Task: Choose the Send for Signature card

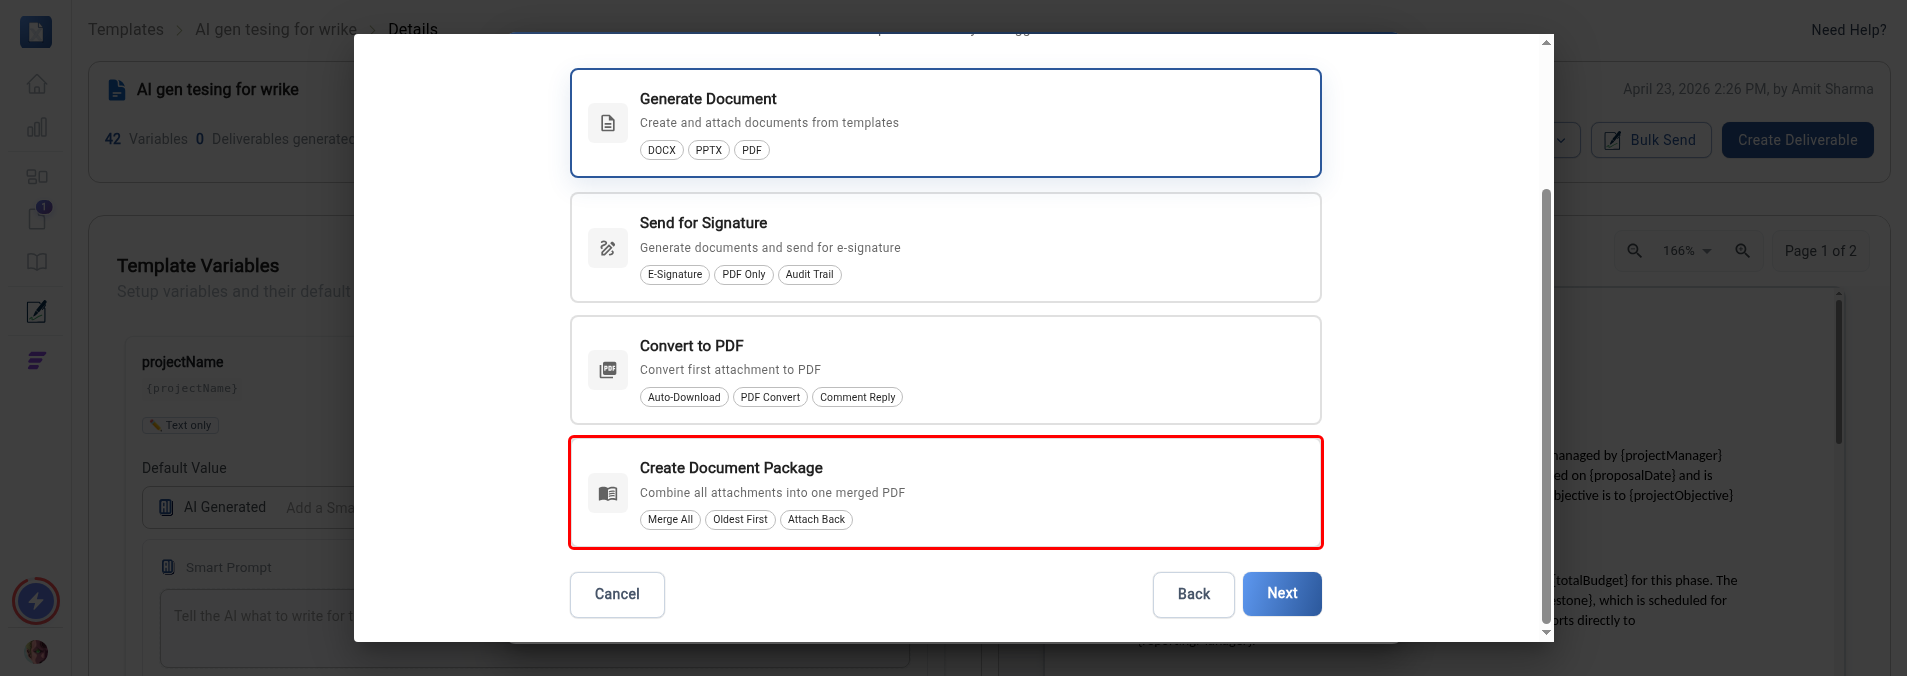Action: click(945, 247)
